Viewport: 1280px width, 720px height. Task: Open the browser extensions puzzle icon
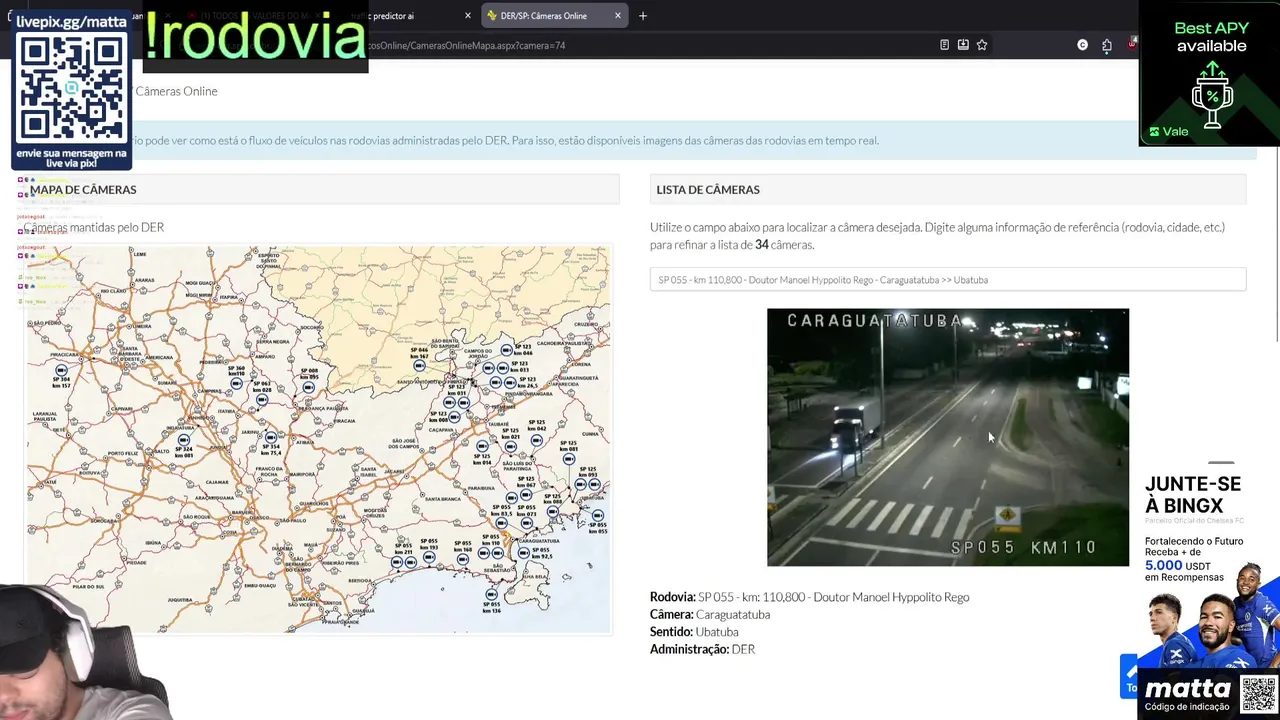pos(1107,45)
